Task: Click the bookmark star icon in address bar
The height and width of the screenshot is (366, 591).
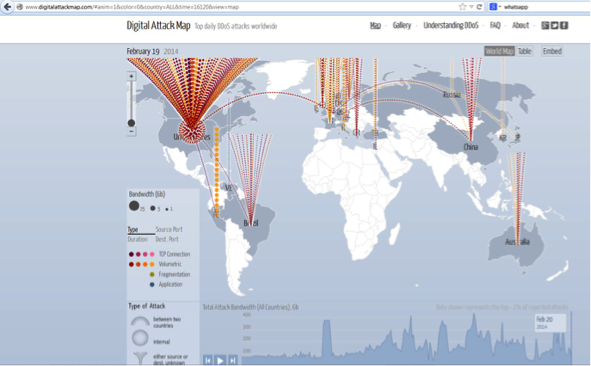Action: pyautogui.click(x=462, y=7)
